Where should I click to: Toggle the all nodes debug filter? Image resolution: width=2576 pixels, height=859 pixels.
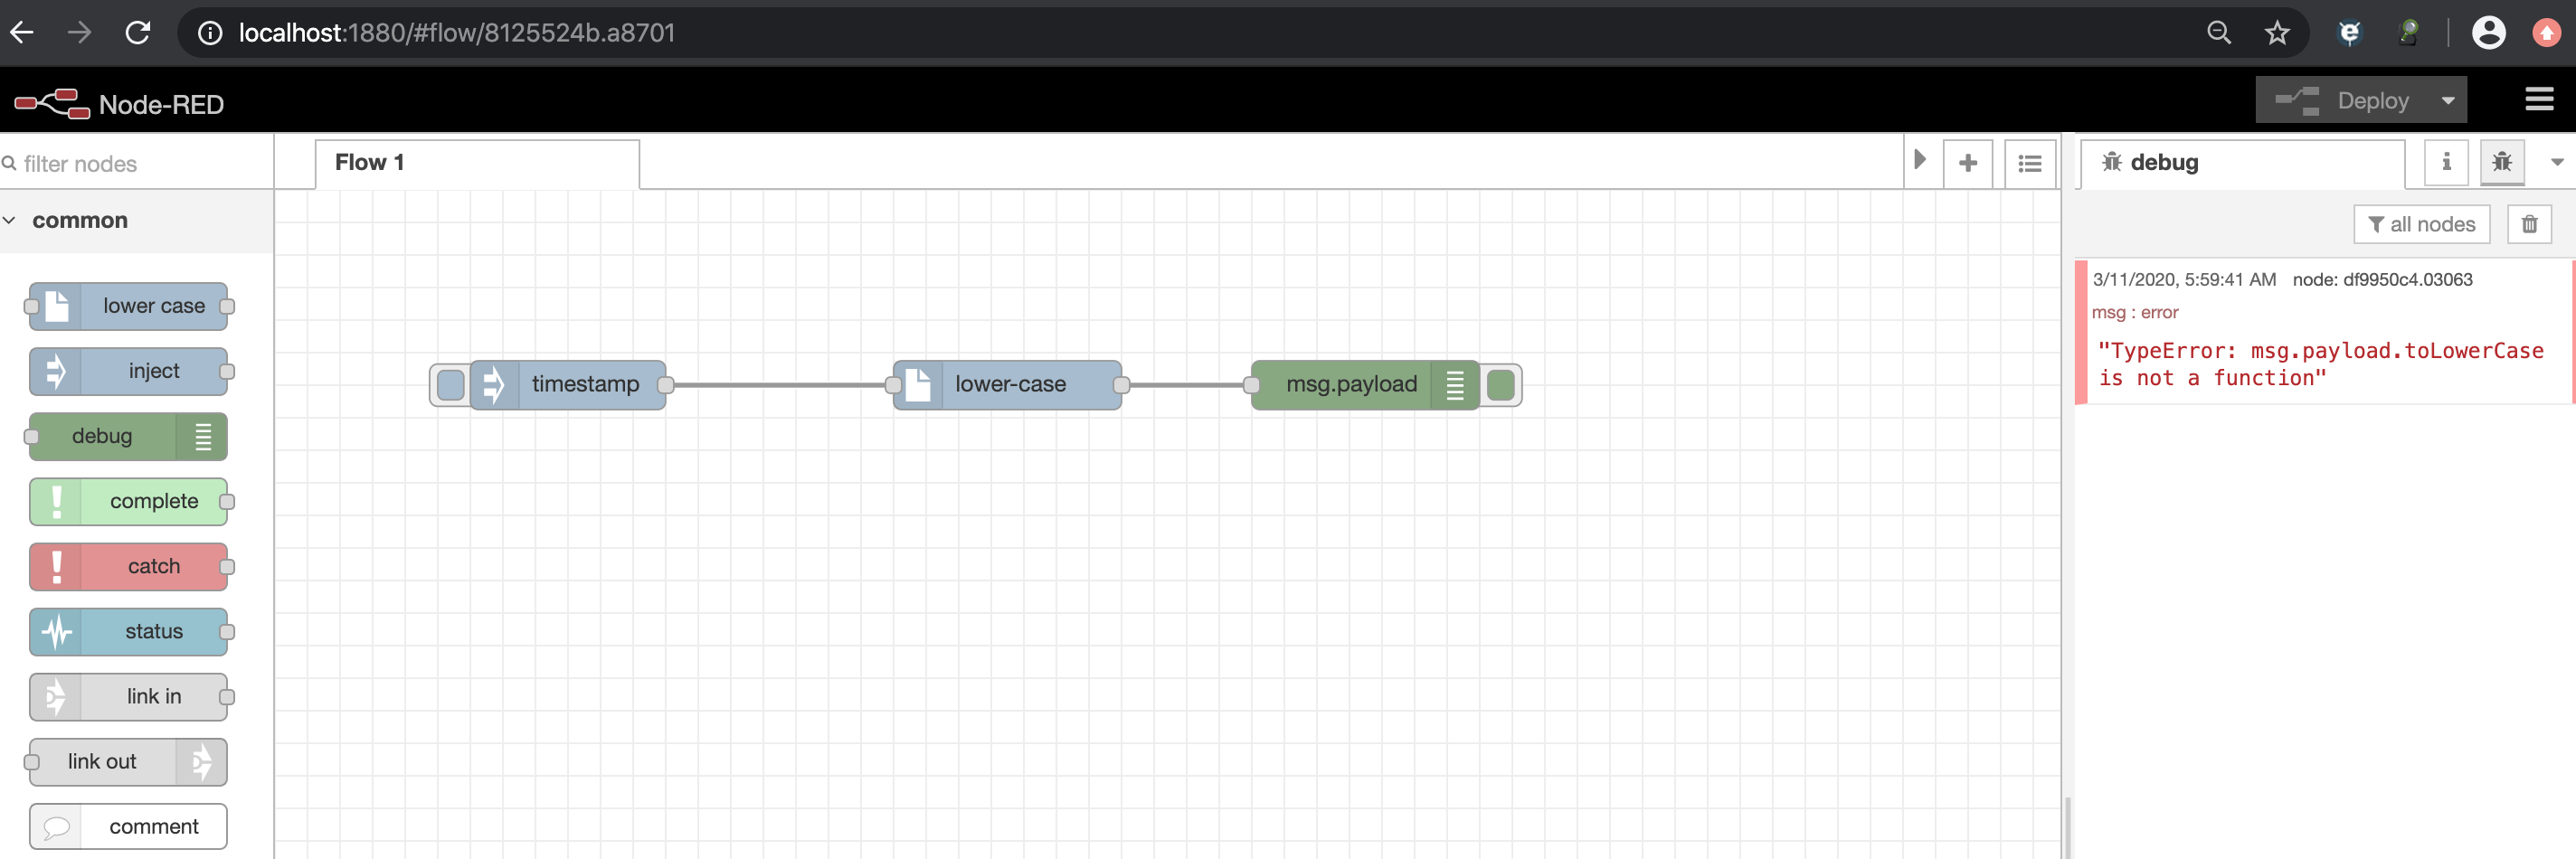click(x=2422, y=224)
